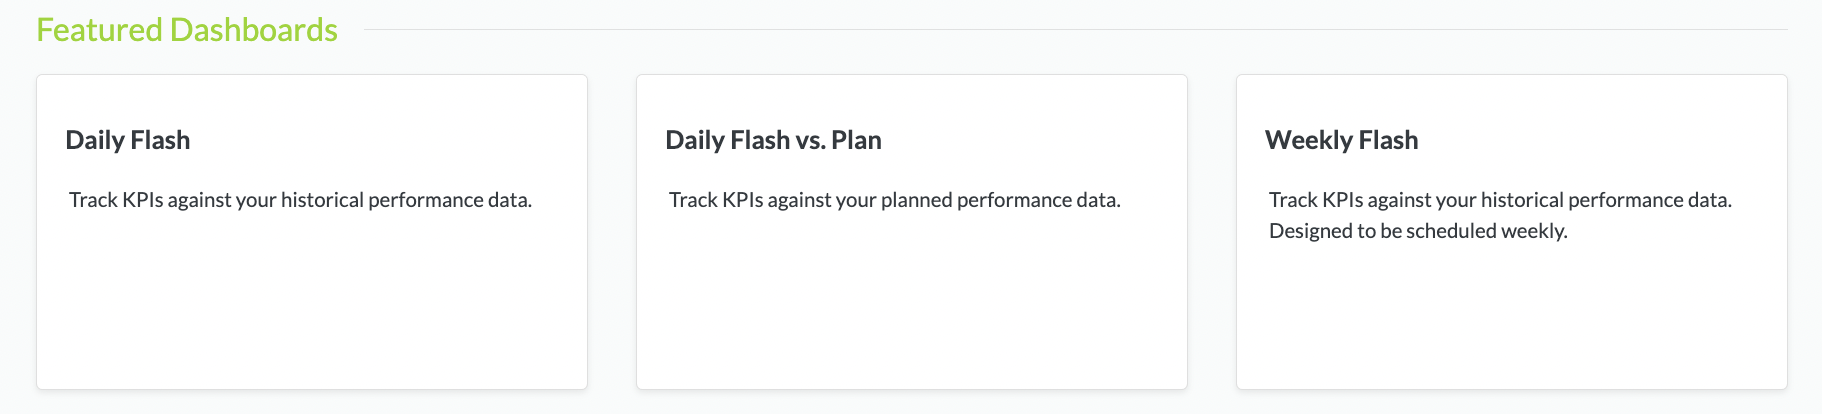Click blank space above Daily Flash vs. Plan title

[911, 98]
